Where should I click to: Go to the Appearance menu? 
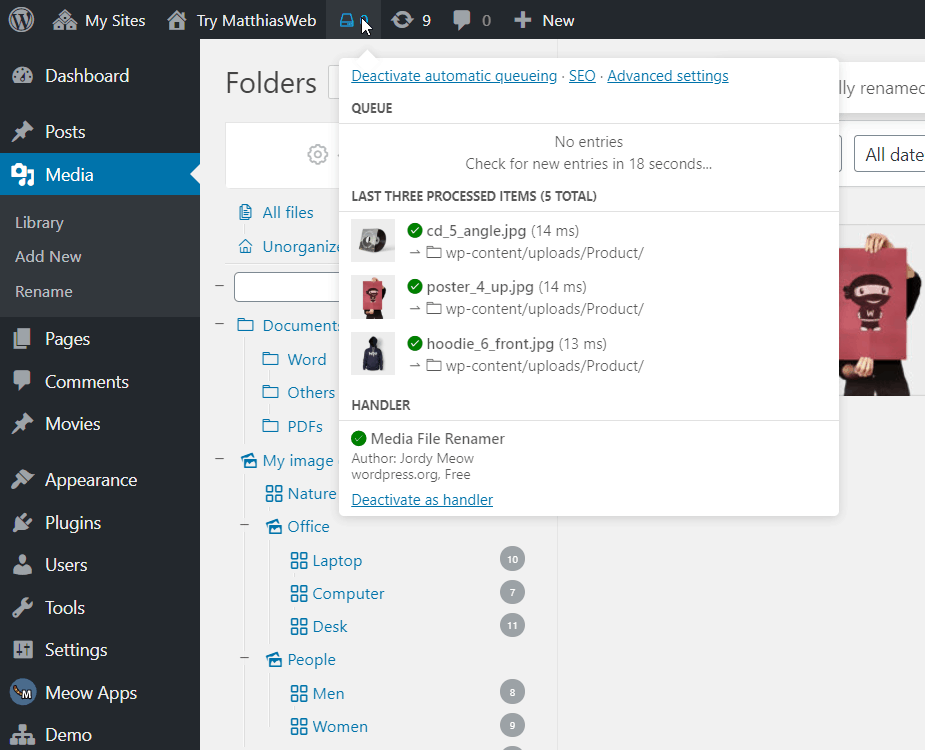pyautogui.click(x=90, y=480)
